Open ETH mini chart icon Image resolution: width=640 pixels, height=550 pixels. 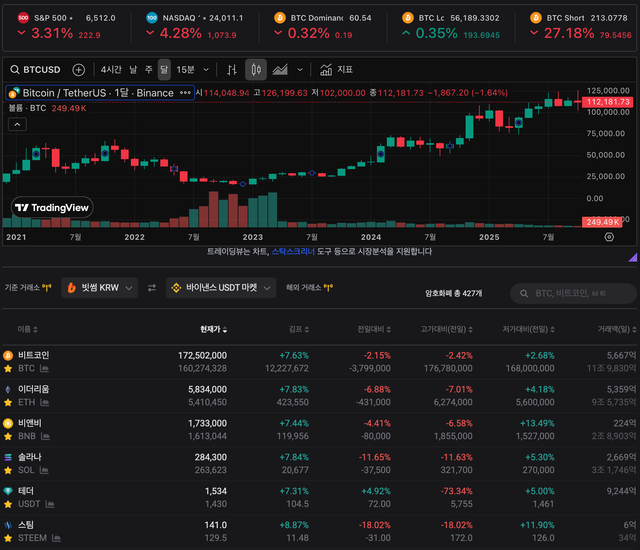click(x=45, y=402)
